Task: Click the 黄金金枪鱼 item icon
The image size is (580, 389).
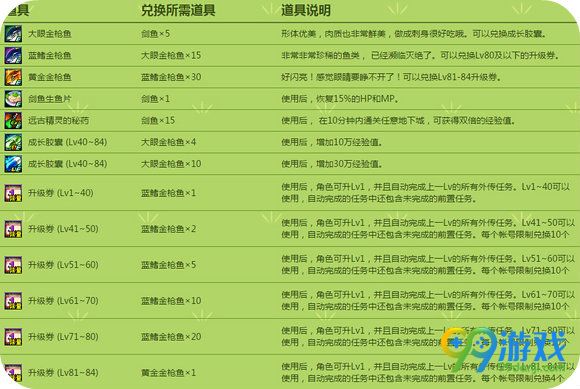Action: [13, 77]
